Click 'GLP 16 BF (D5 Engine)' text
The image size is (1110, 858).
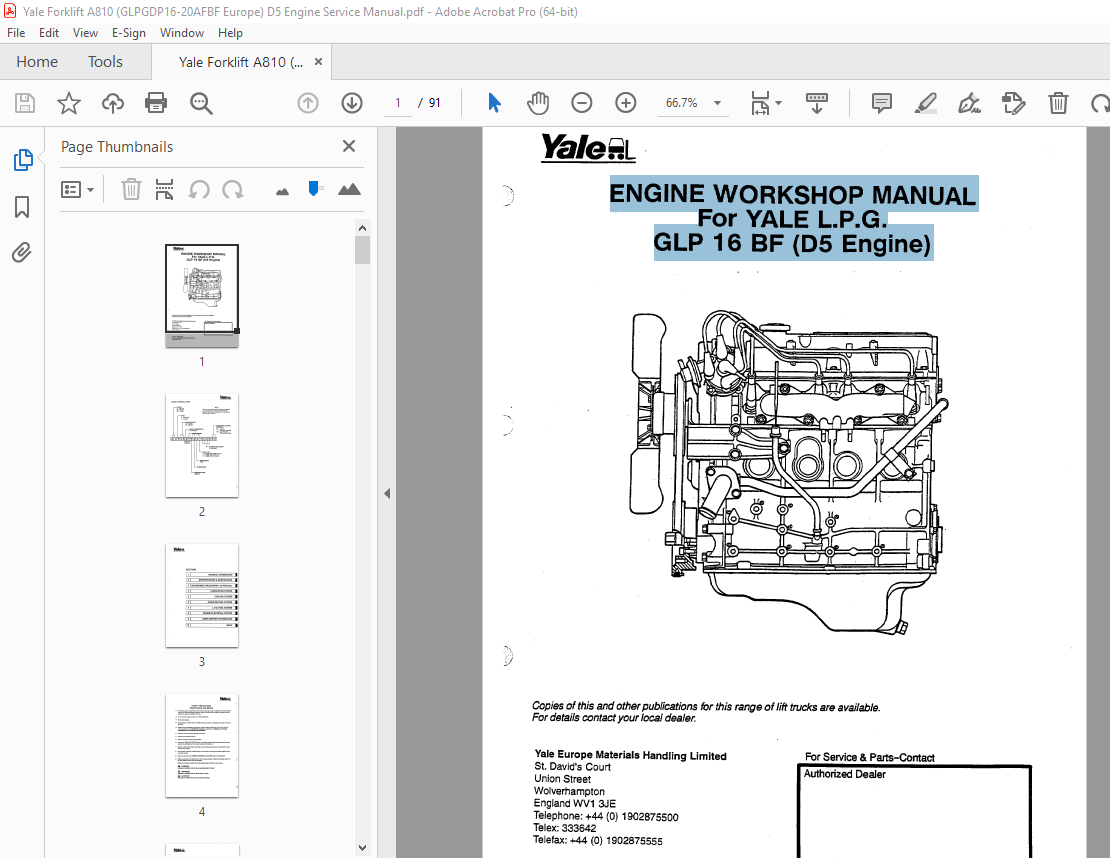pyautogui.click(x=792, y=244)
